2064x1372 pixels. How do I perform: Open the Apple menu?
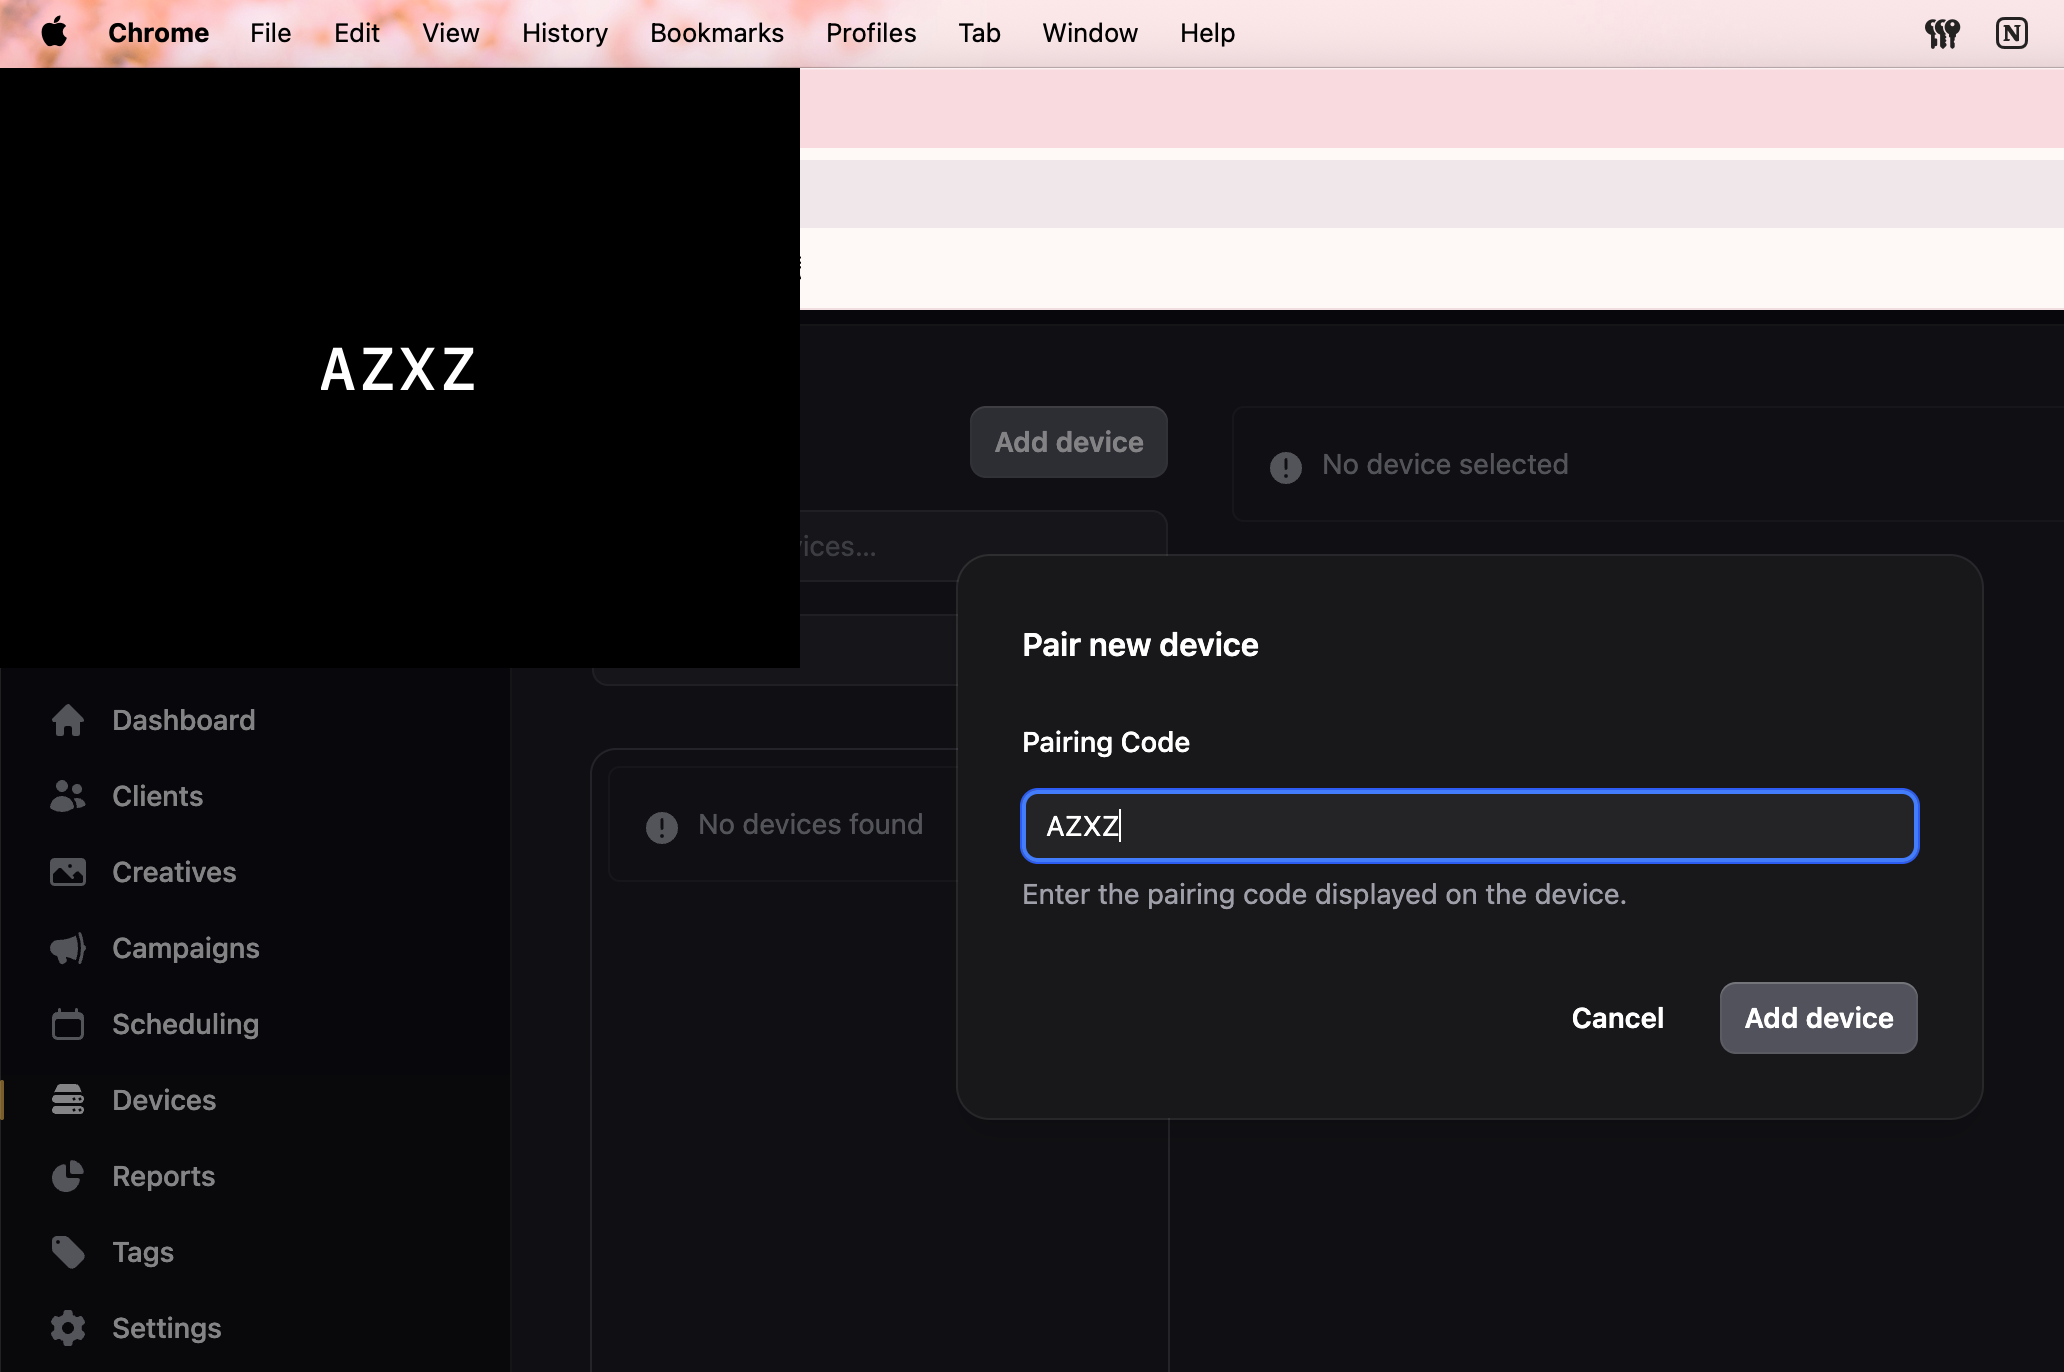click(54, 33)
